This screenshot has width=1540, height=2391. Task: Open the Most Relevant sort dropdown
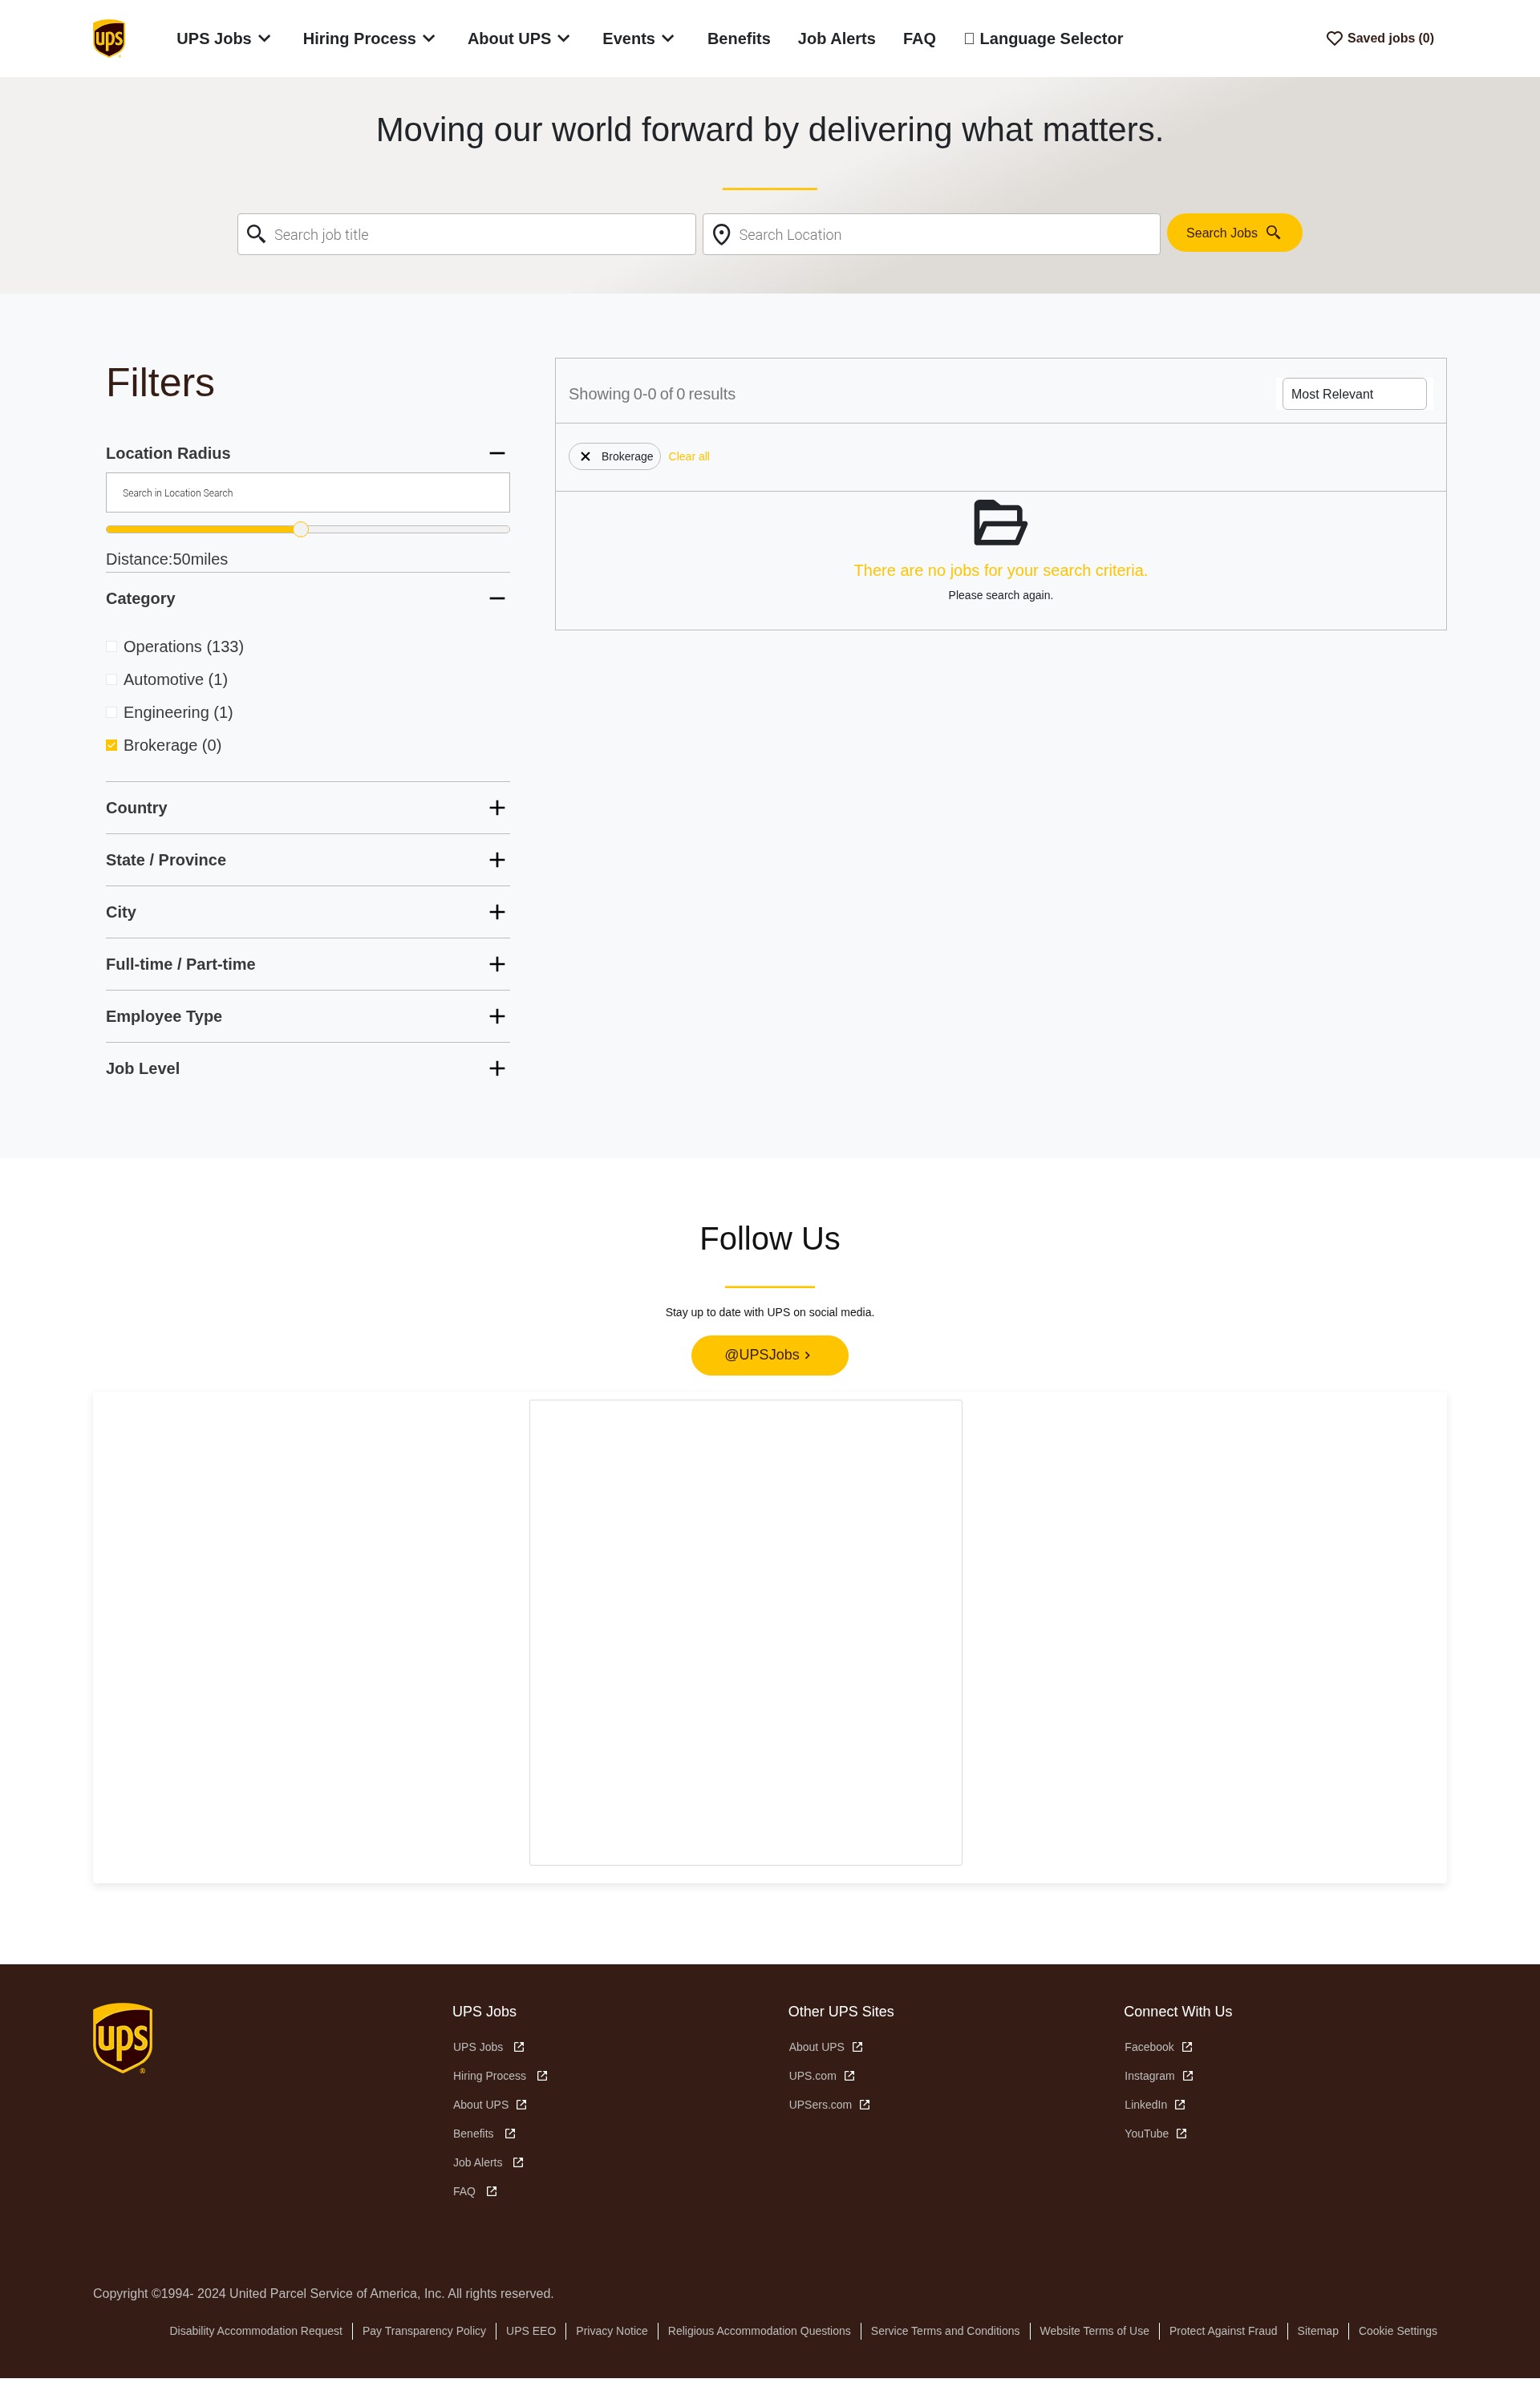(x=1354, y=394)
